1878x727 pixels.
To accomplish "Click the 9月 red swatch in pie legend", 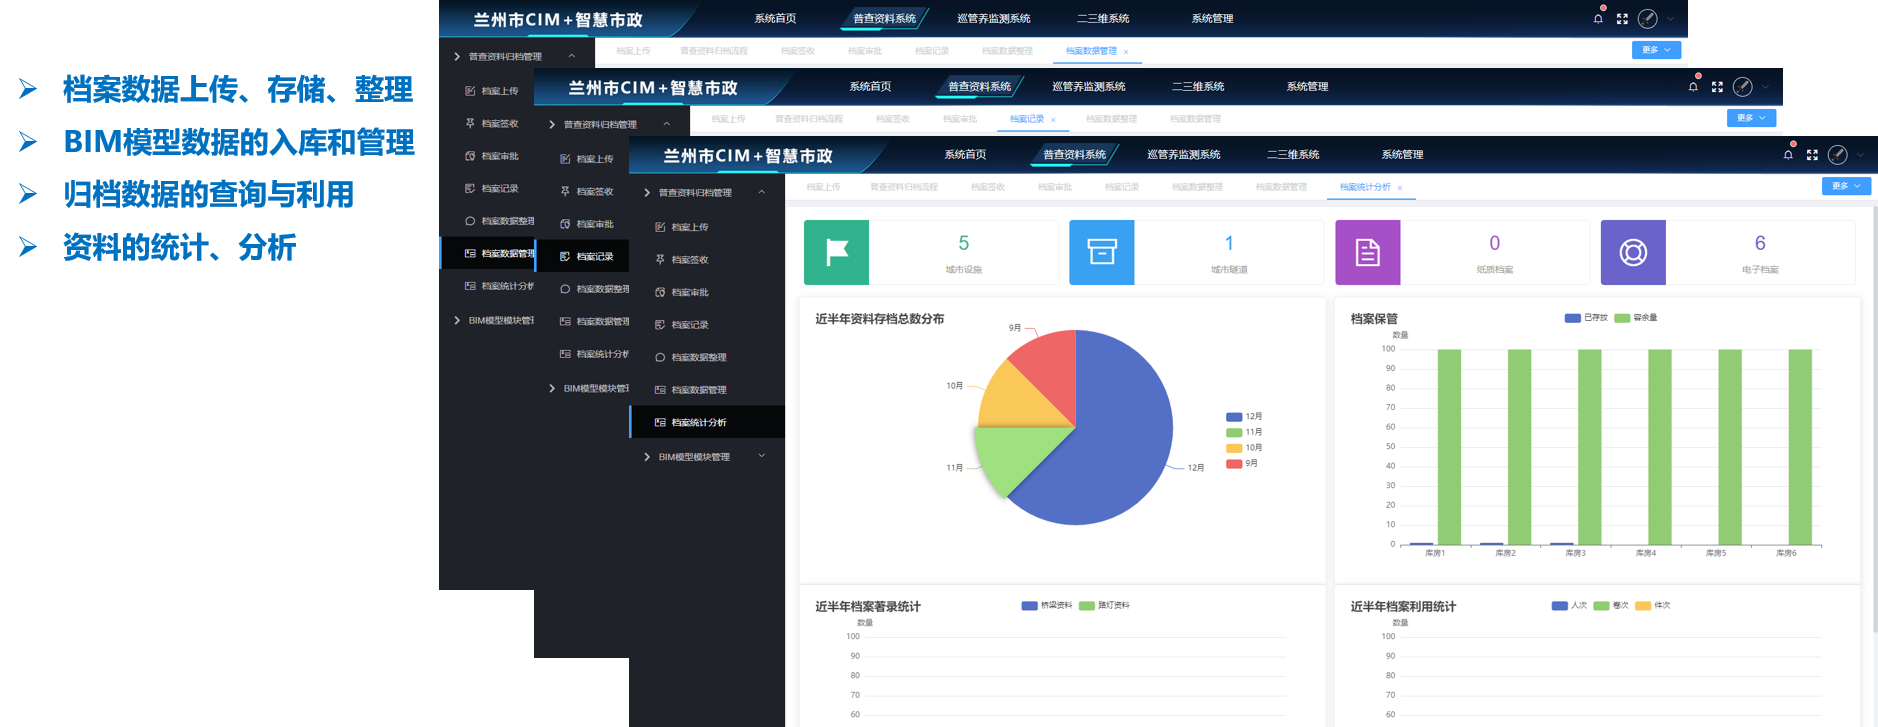I will pyautogui.click(x=1234, y=464).
